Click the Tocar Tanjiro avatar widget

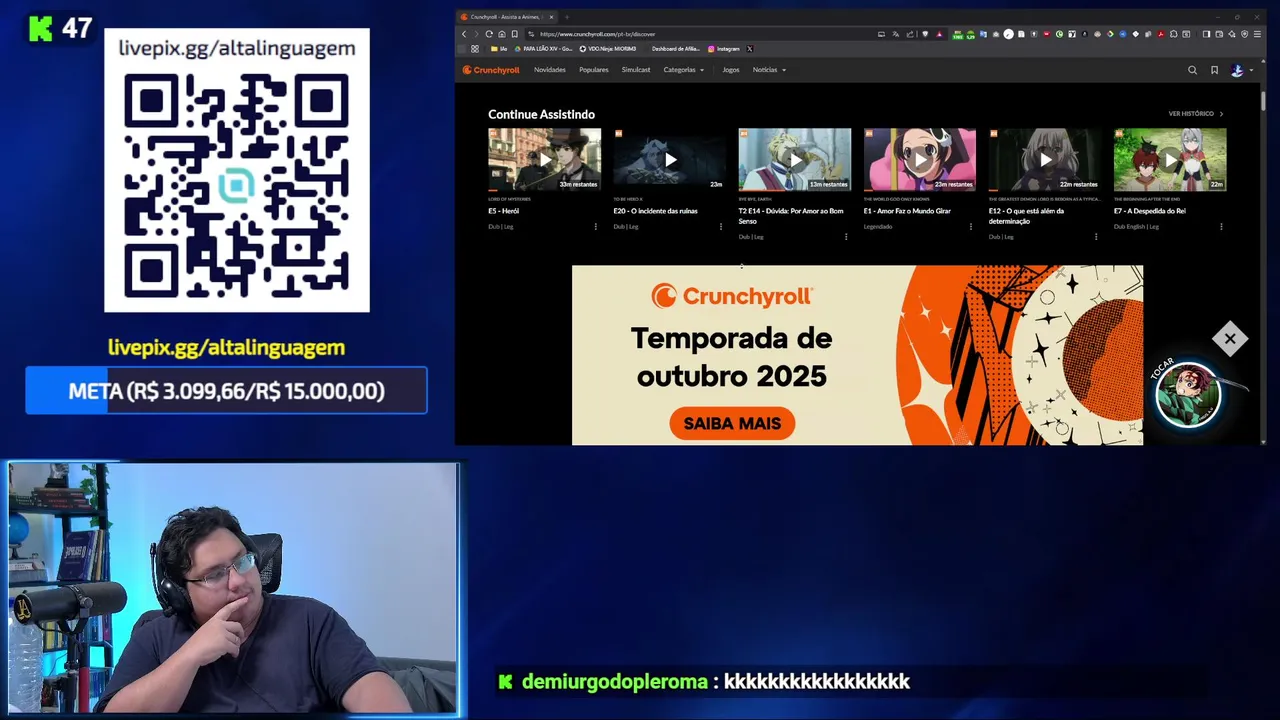point(1188,395)
